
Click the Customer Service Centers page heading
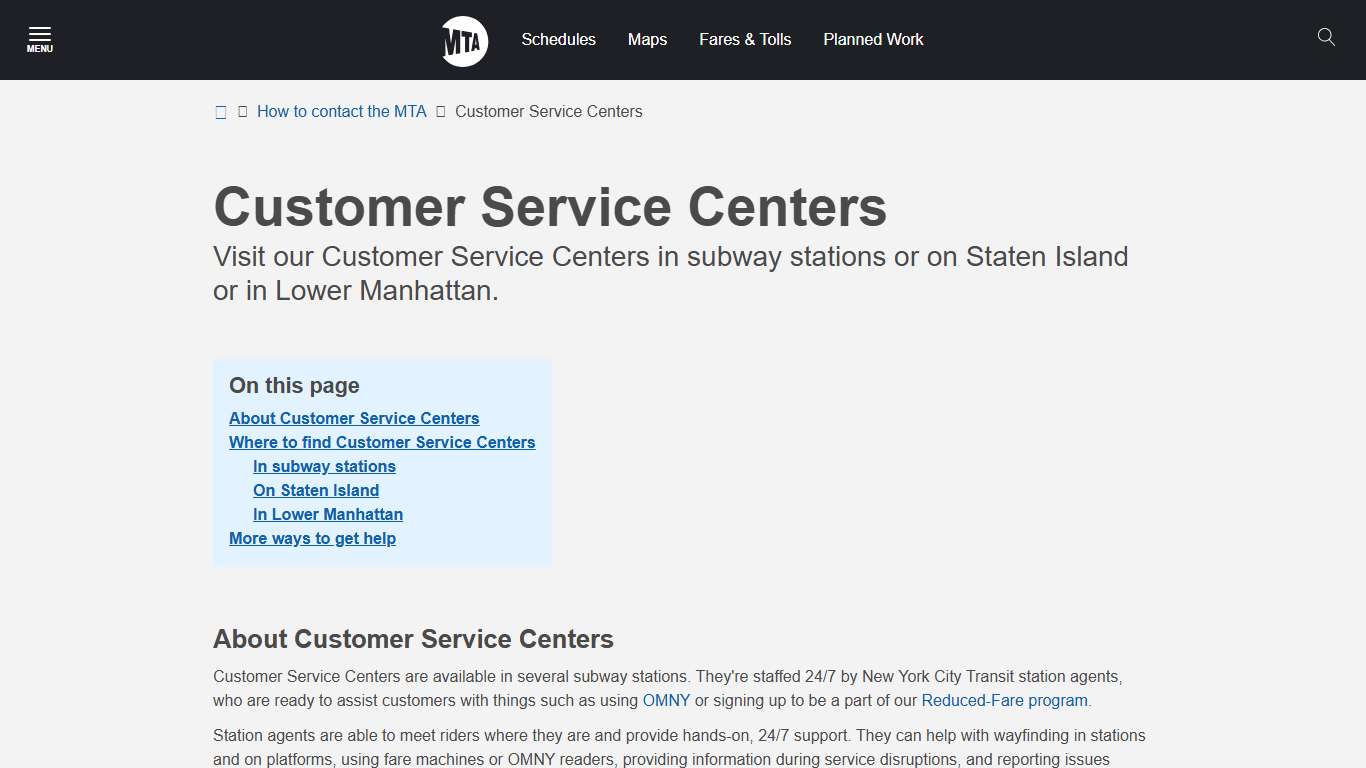coord(550,207)
